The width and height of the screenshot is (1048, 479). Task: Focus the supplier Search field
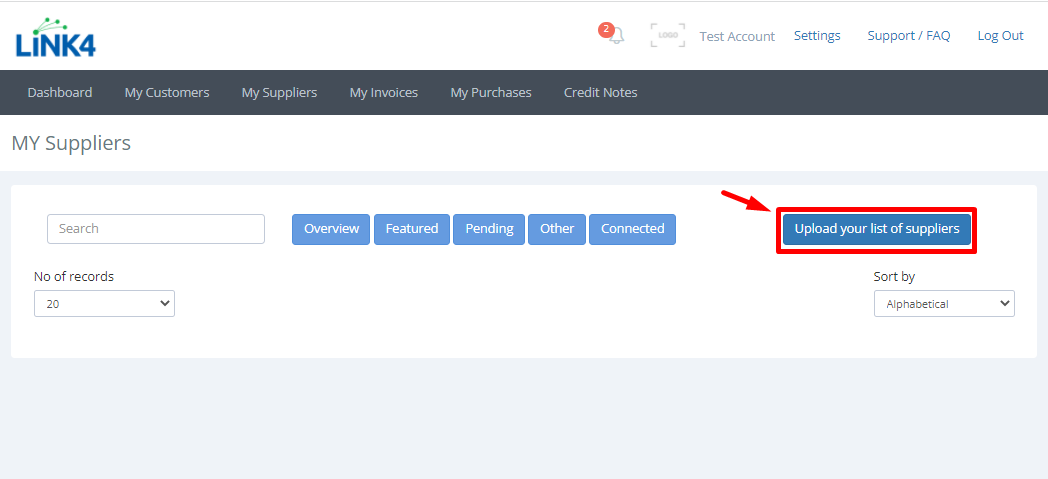pyautogui.click(x=156, y=228)
